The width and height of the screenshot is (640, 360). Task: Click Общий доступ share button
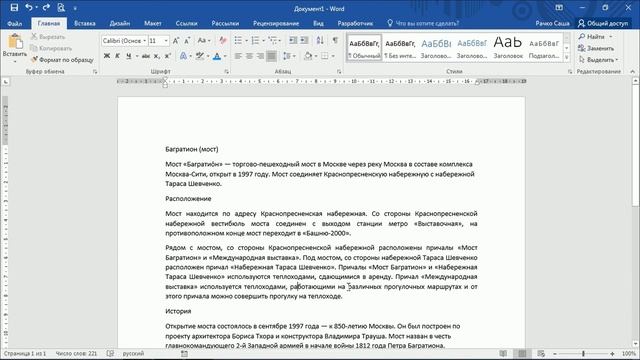[x=603, y=23]
